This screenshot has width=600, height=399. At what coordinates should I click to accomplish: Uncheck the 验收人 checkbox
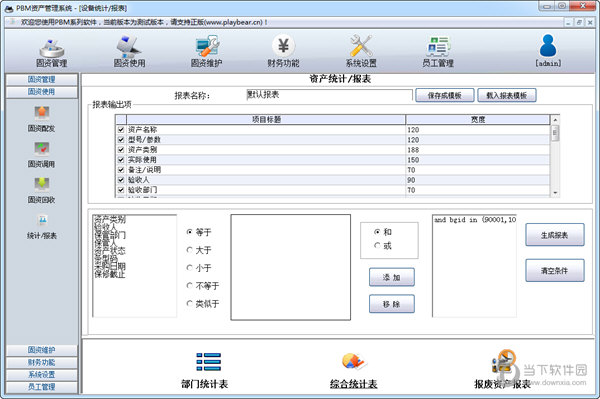click(121, 180)
